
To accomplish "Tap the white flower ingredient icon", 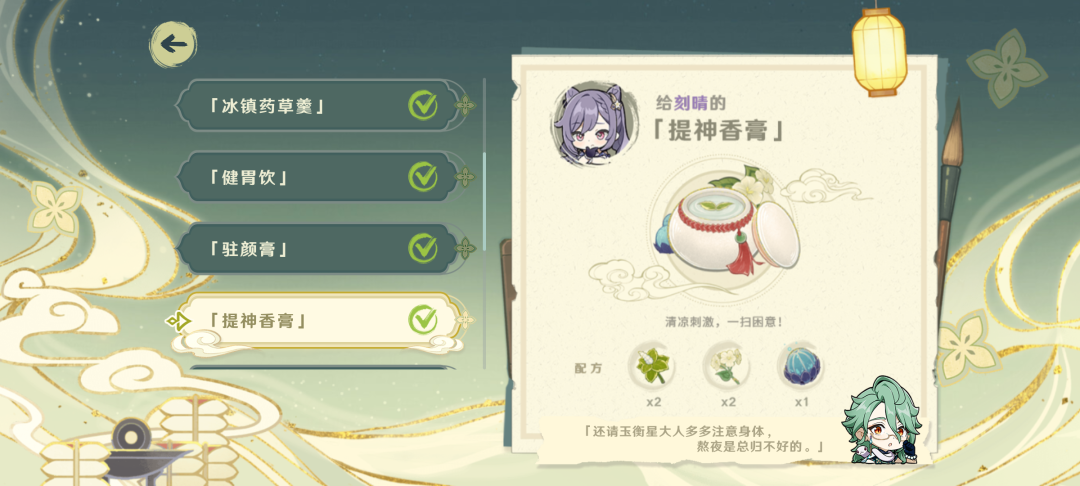I will click(726, 366).
